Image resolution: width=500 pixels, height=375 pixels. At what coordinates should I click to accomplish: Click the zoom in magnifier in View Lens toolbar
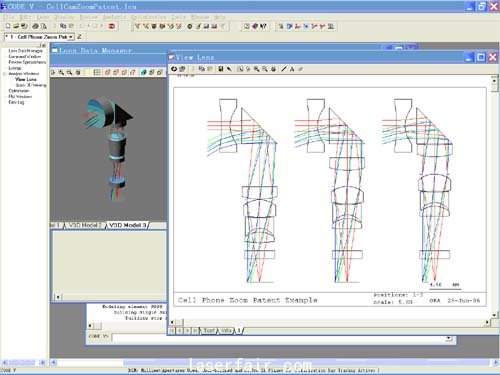click(x=256, y=69)
